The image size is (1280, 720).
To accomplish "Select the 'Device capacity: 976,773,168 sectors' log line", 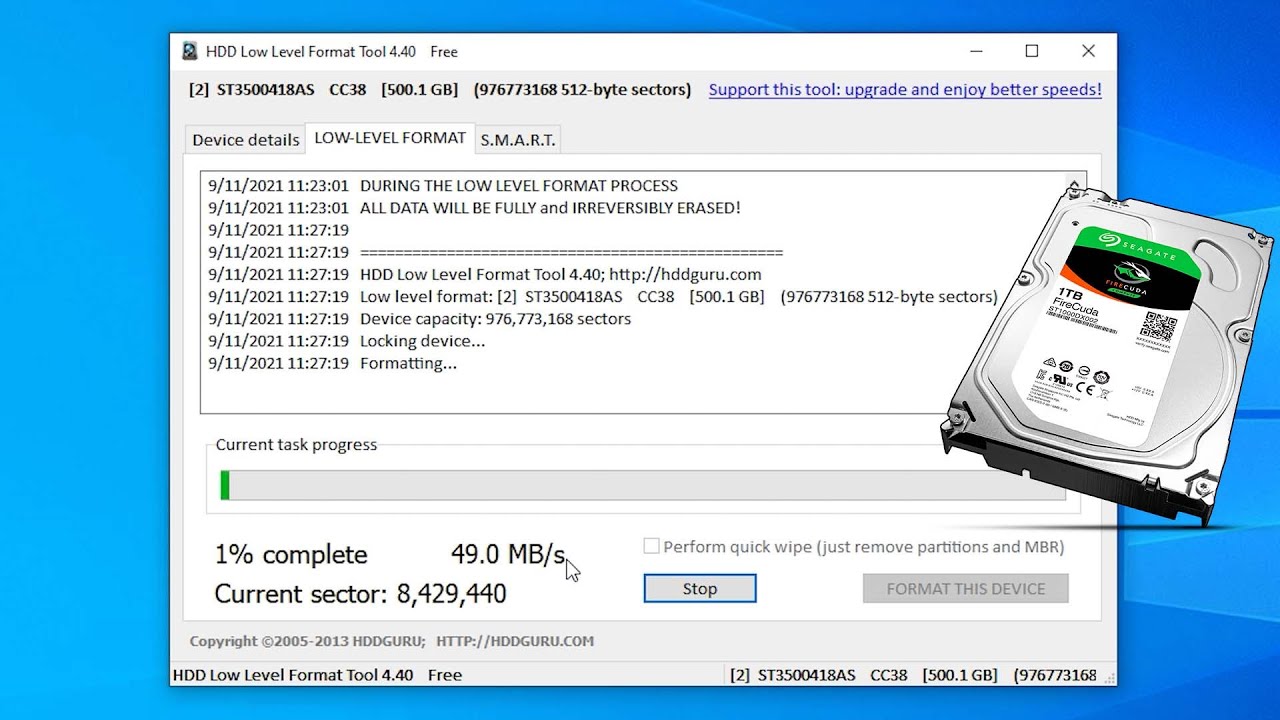I will click(419, 319).
